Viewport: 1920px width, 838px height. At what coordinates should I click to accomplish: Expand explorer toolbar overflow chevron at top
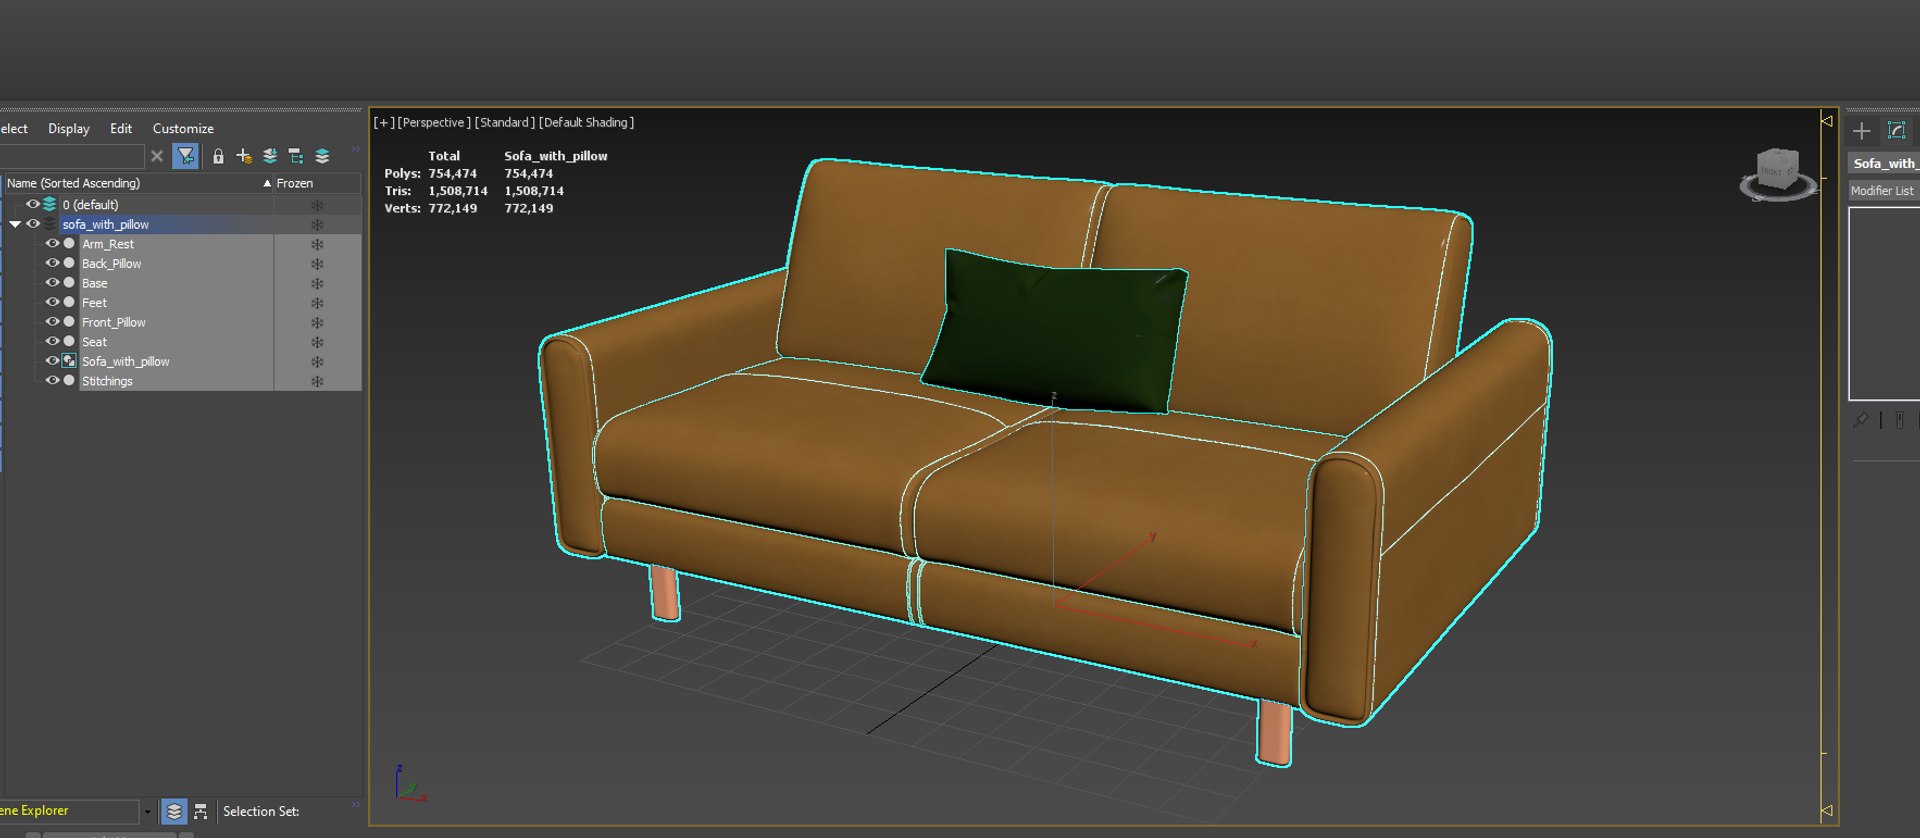point(355,149)
